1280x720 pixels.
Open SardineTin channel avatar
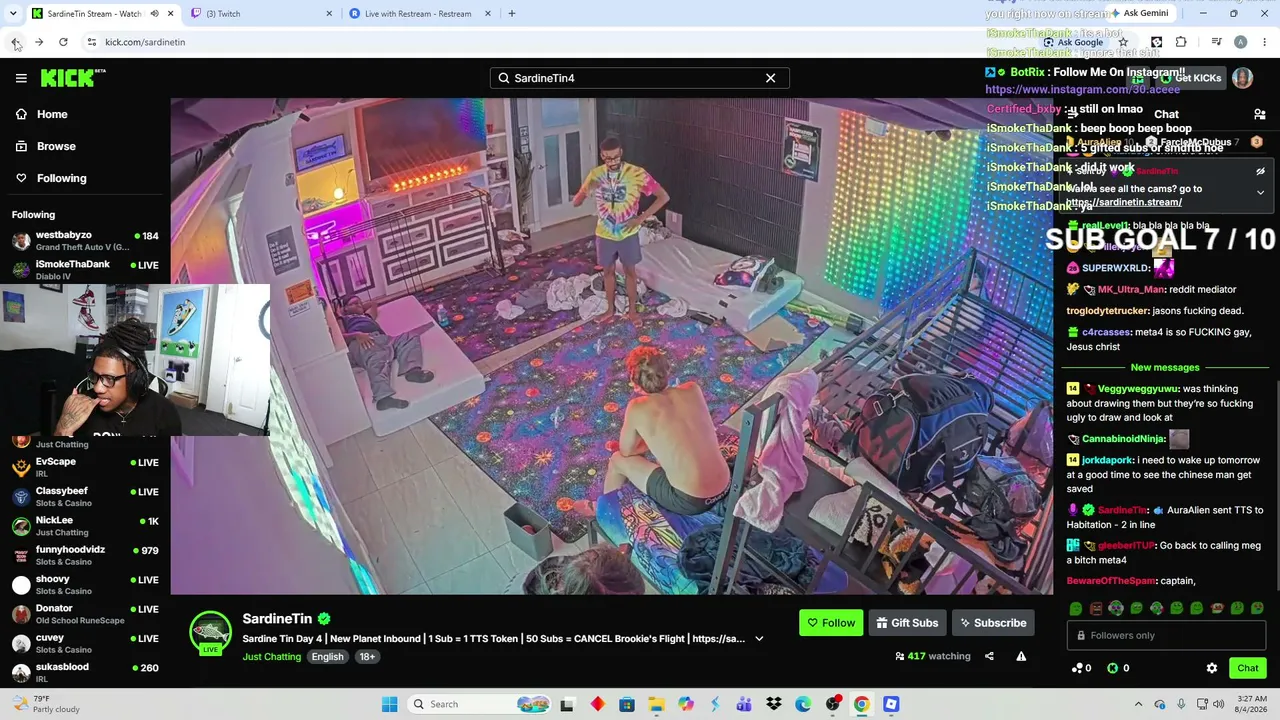pos(210,634)
